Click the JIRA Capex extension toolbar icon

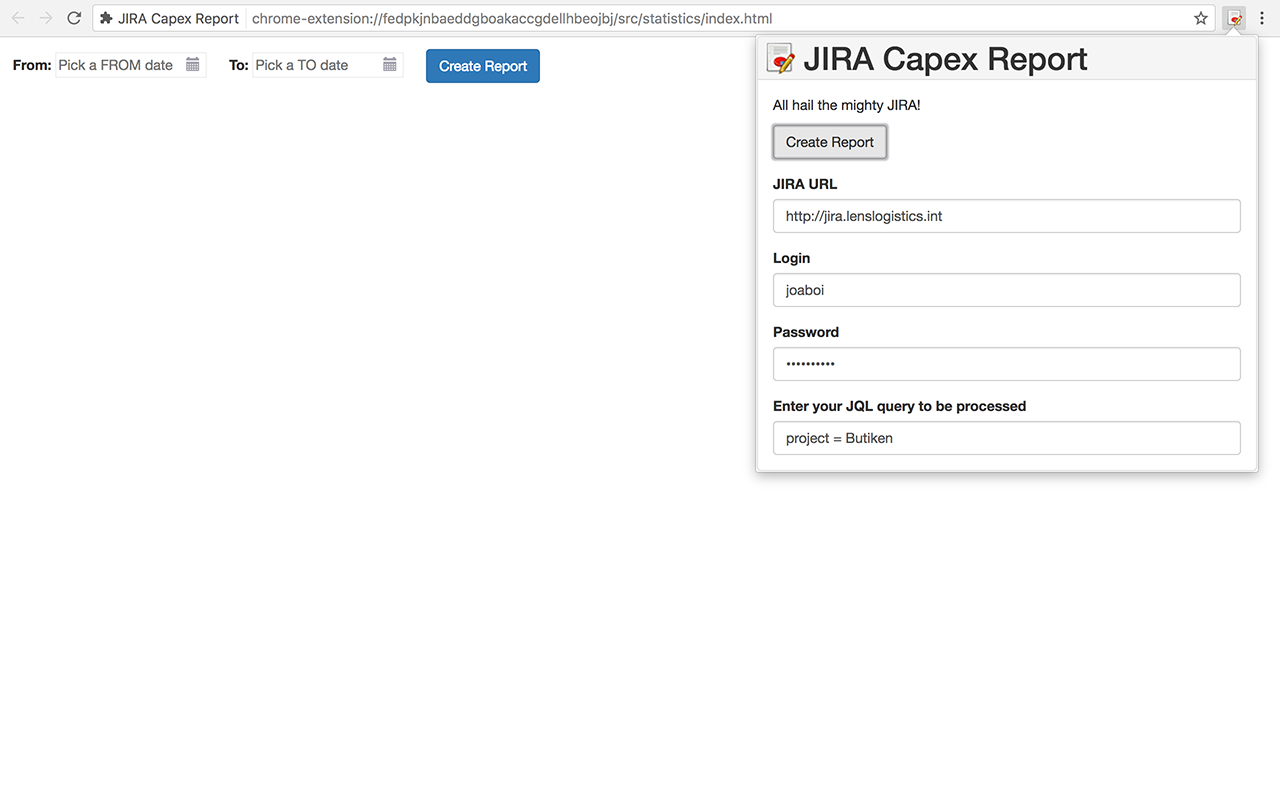click(1236, 18)
